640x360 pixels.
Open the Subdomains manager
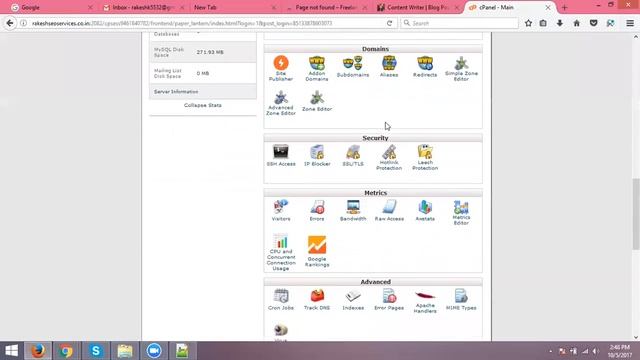point(353,67)
